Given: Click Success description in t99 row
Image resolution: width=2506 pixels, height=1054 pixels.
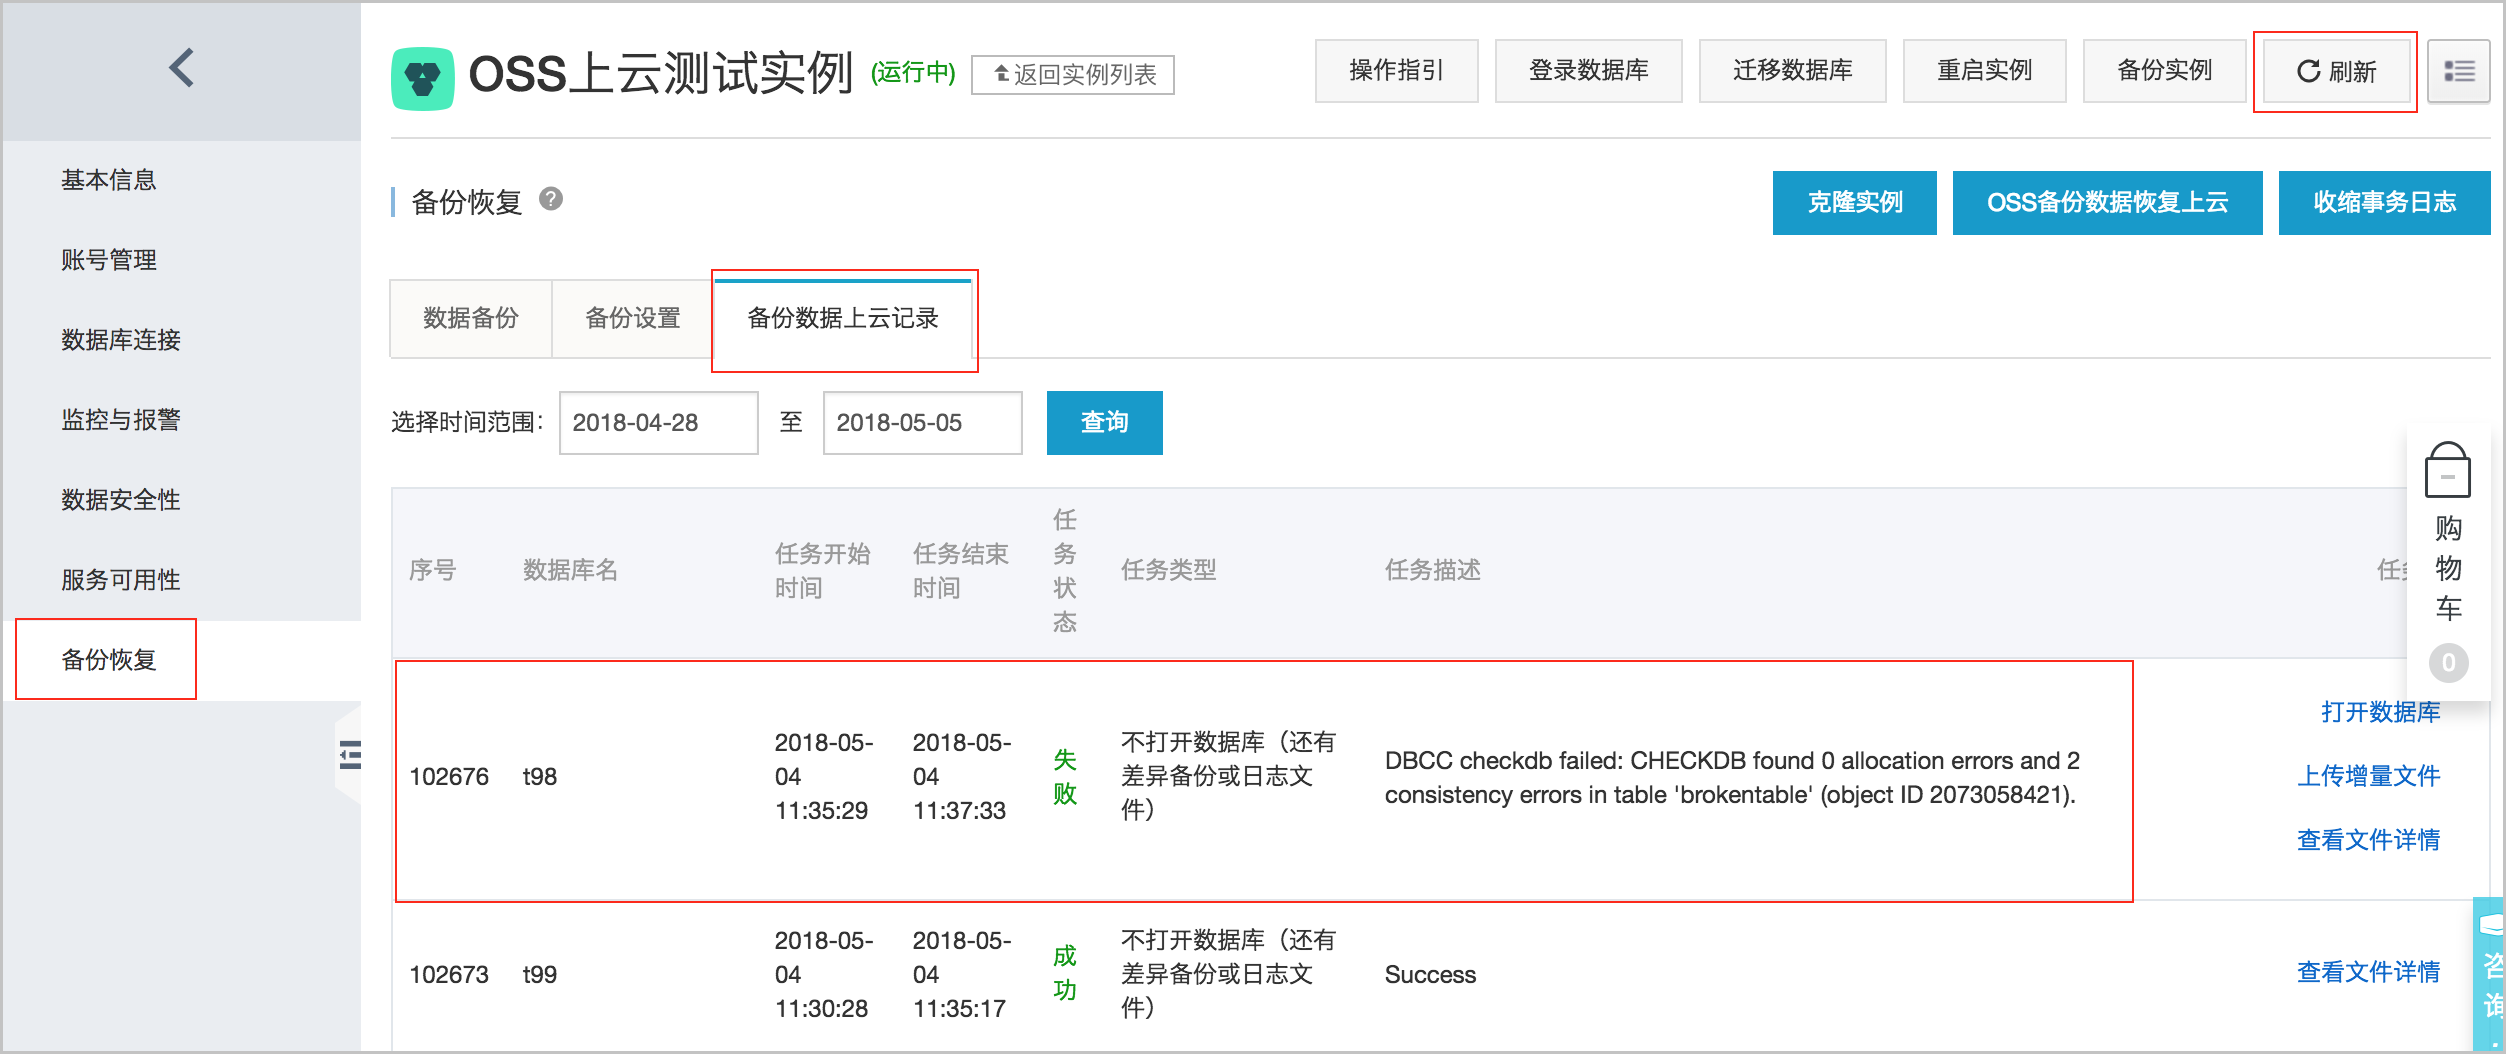Looking at the screenshot, I should click(1430, 975).
